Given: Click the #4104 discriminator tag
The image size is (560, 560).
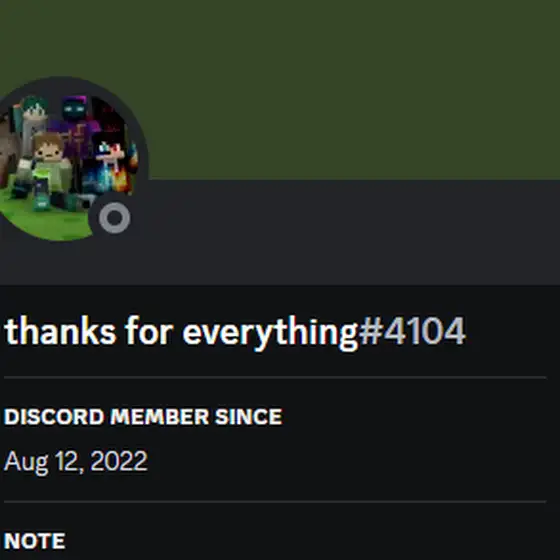Looking at the screenshot, I should (412, 331).
